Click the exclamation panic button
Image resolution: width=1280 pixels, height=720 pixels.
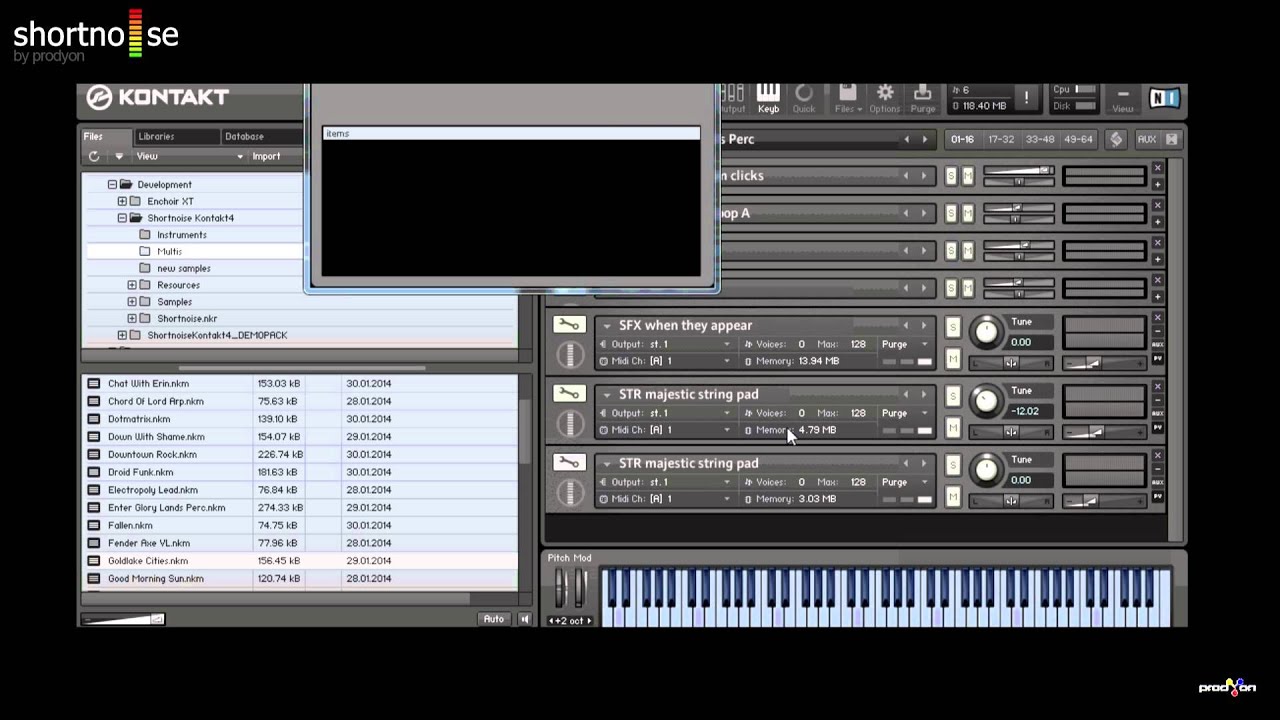pos(1026,98)
